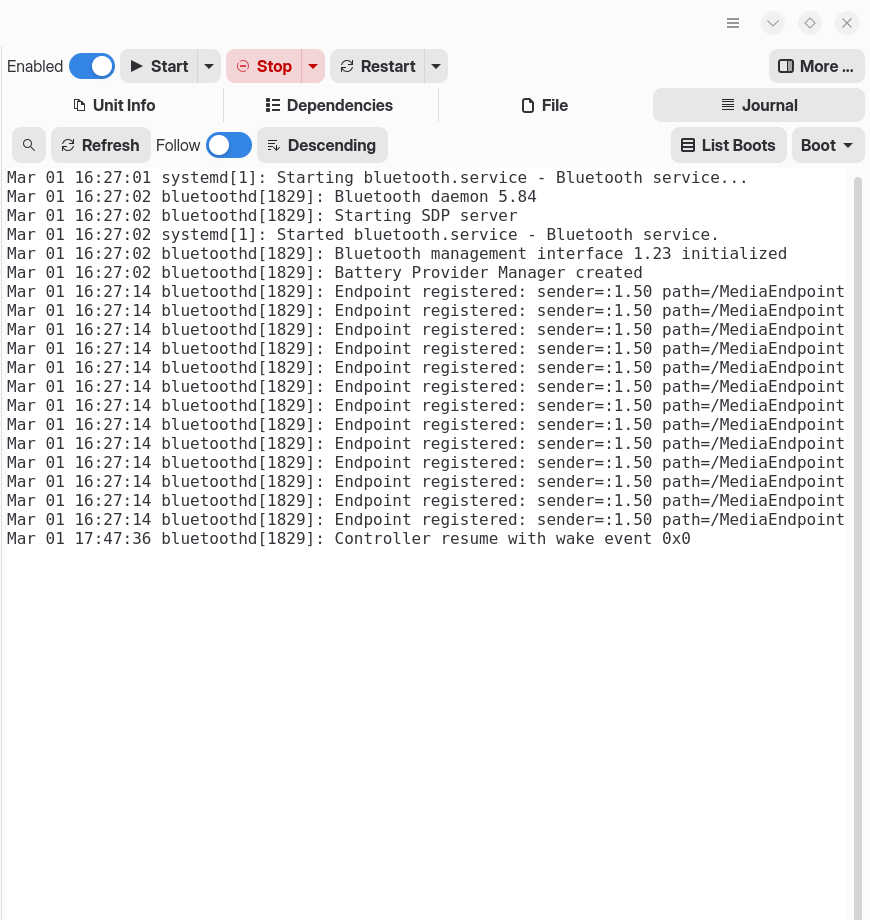Image resolution: width=870 pixels, height=920 pixels.
Task: Open the List Boots view
Action: (x=728, y=145)
